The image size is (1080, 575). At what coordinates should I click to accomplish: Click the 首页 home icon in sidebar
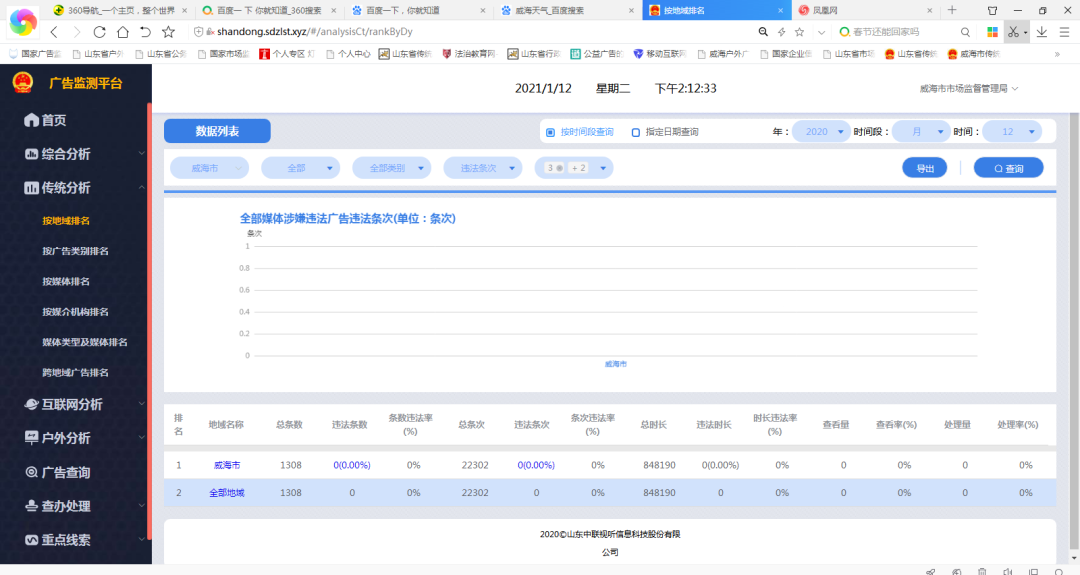tap(31, 120)
